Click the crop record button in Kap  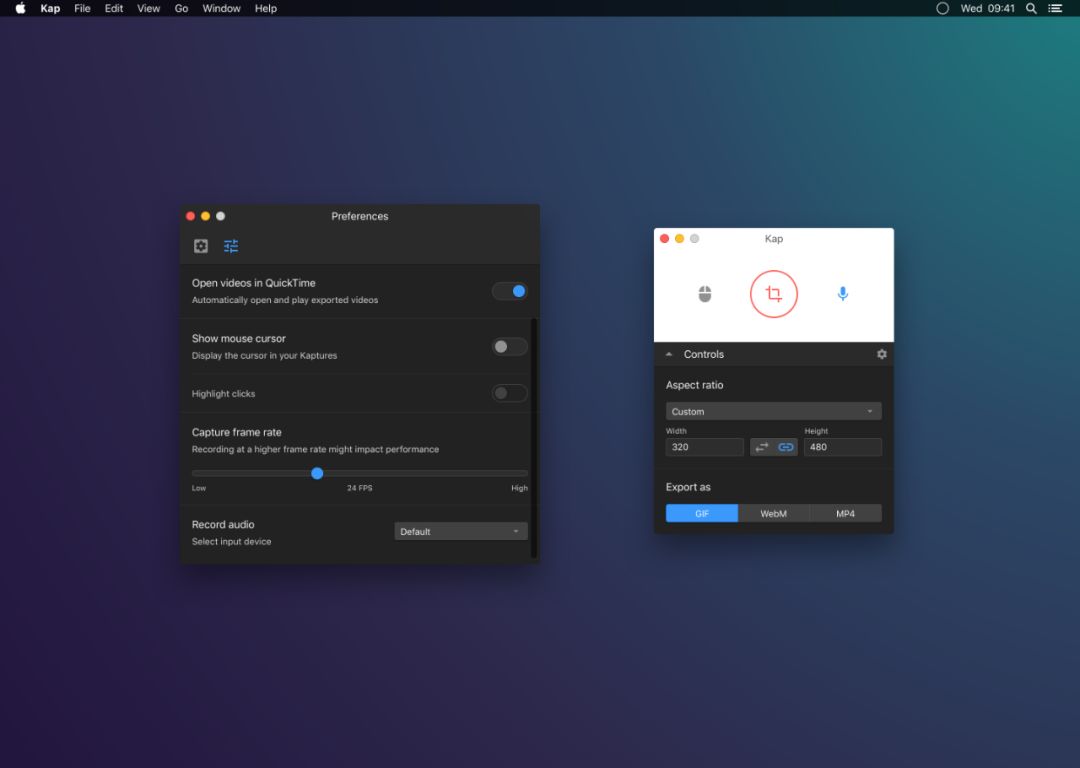pos(773,294)
